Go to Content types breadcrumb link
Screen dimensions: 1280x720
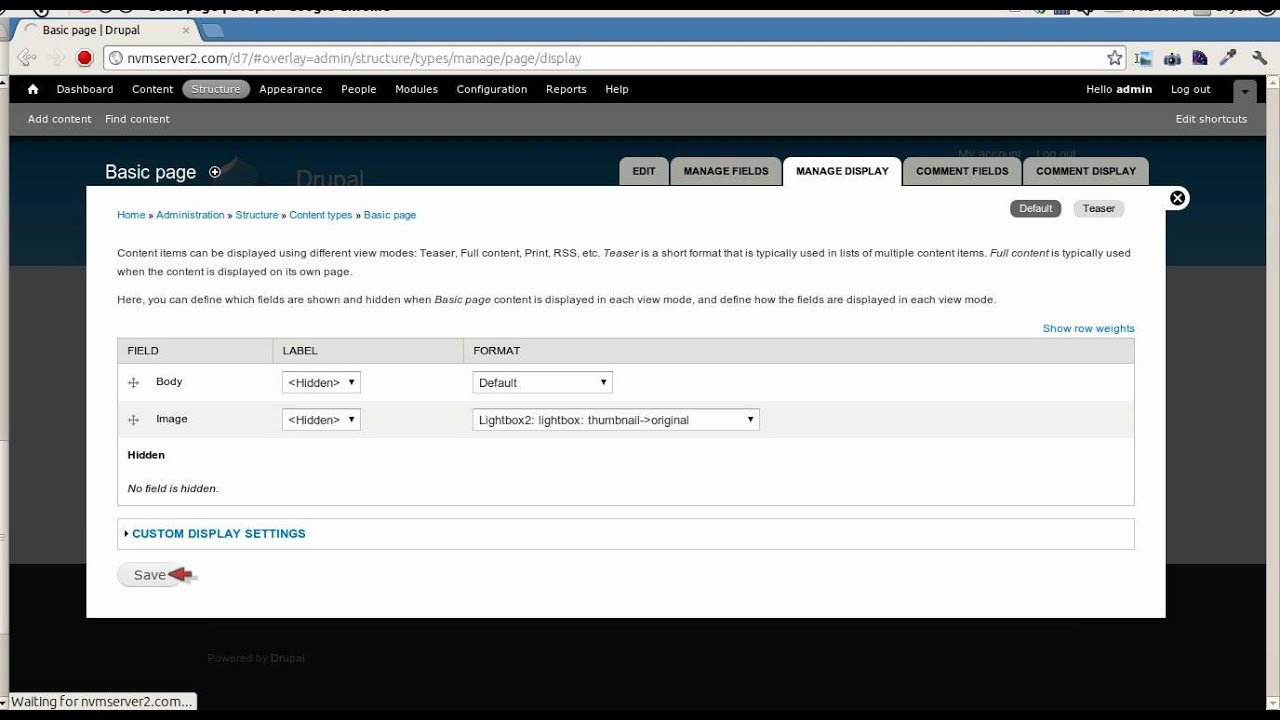tap(321, 215)
